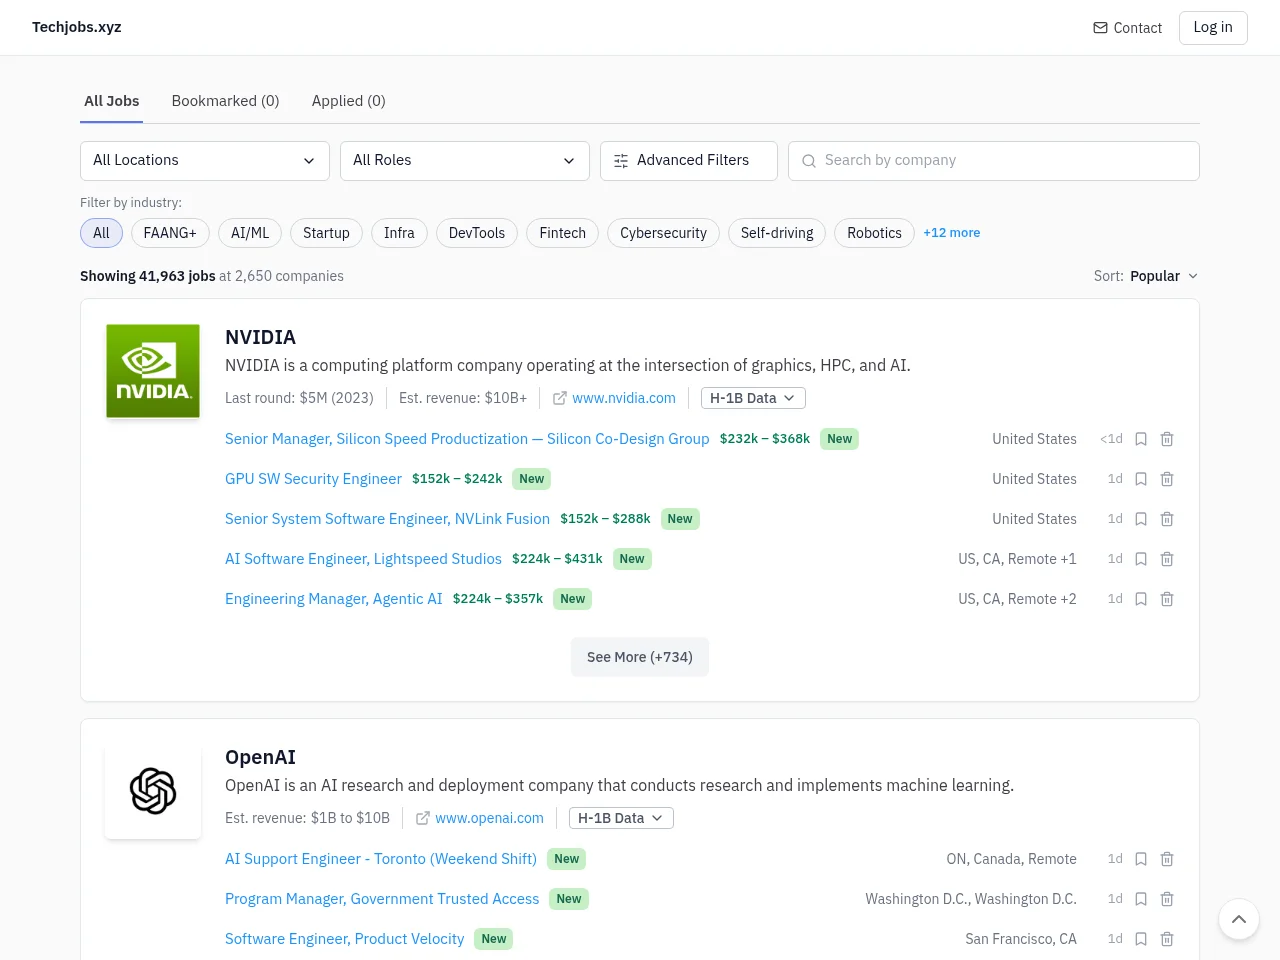1280x960 pixels.
Task: Expand NVIDIA's H-1B Data dropdown
Action: coord(753,398)
